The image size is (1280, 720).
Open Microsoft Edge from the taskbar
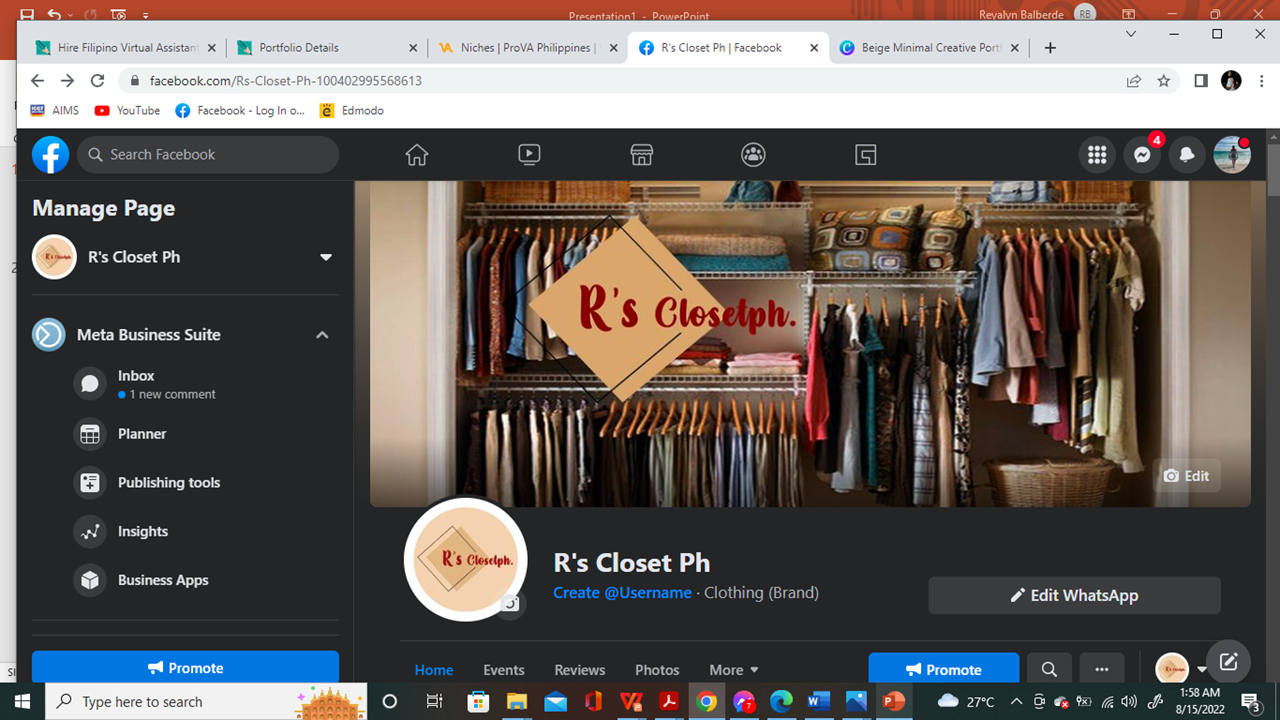[781, 702]
